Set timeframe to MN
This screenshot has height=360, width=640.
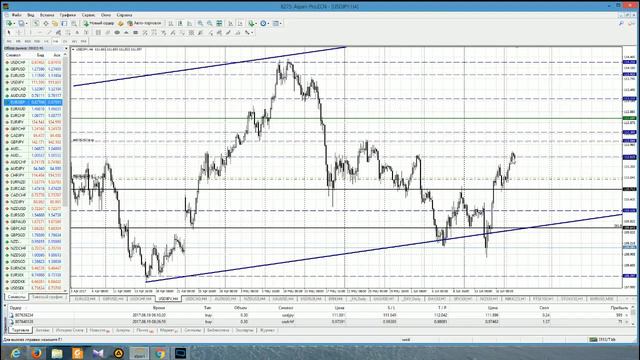84,41
